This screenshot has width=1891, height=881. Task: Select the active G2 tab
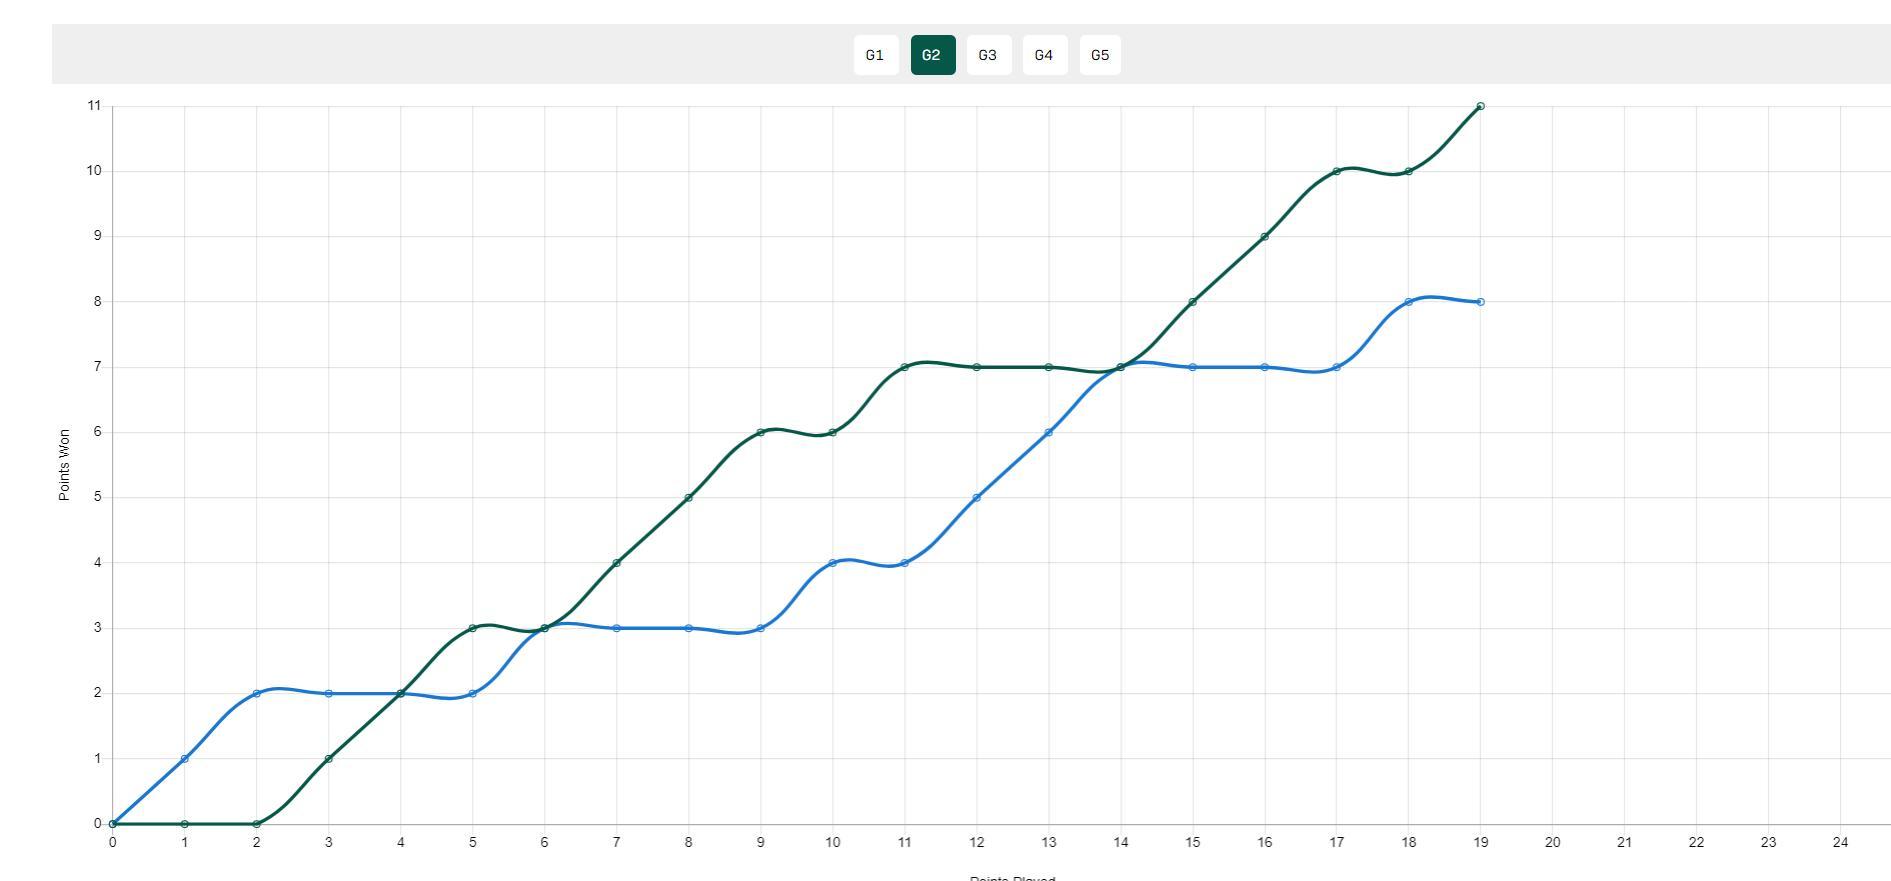click(932, 55)
